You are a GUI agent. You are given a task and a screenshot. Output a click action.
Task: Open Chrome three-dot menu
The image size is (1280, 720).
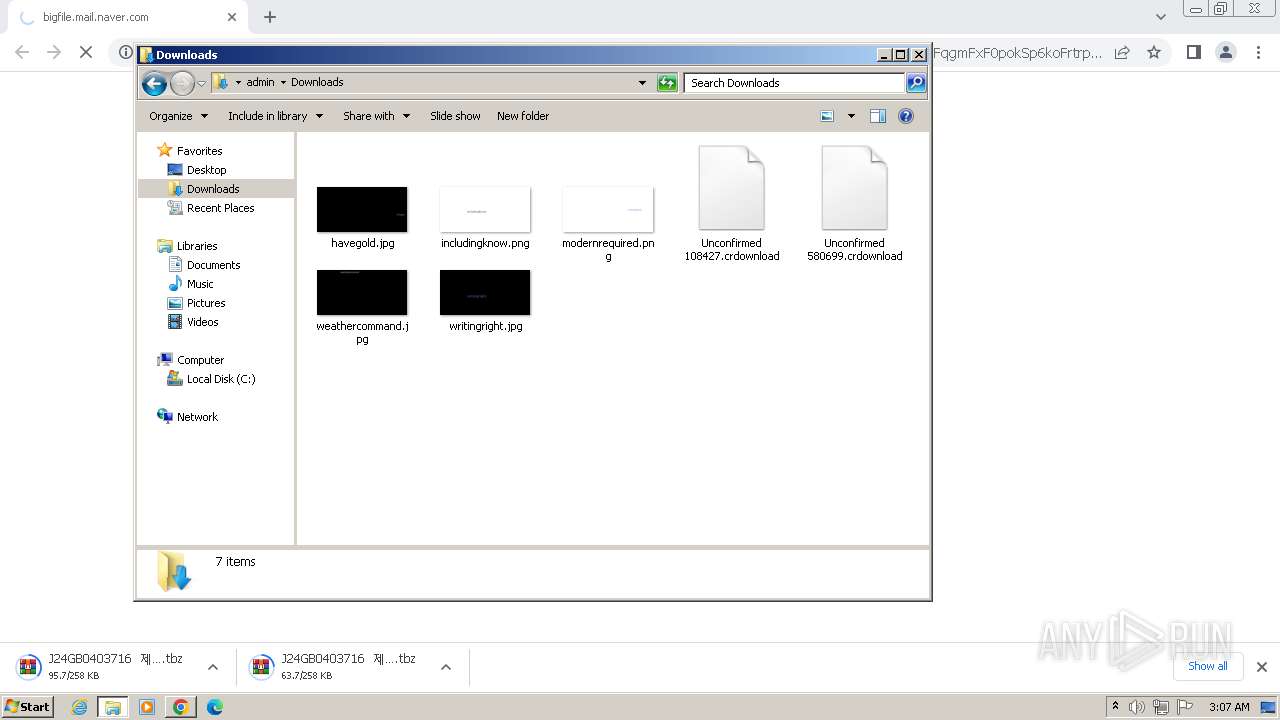[1259, 52]
